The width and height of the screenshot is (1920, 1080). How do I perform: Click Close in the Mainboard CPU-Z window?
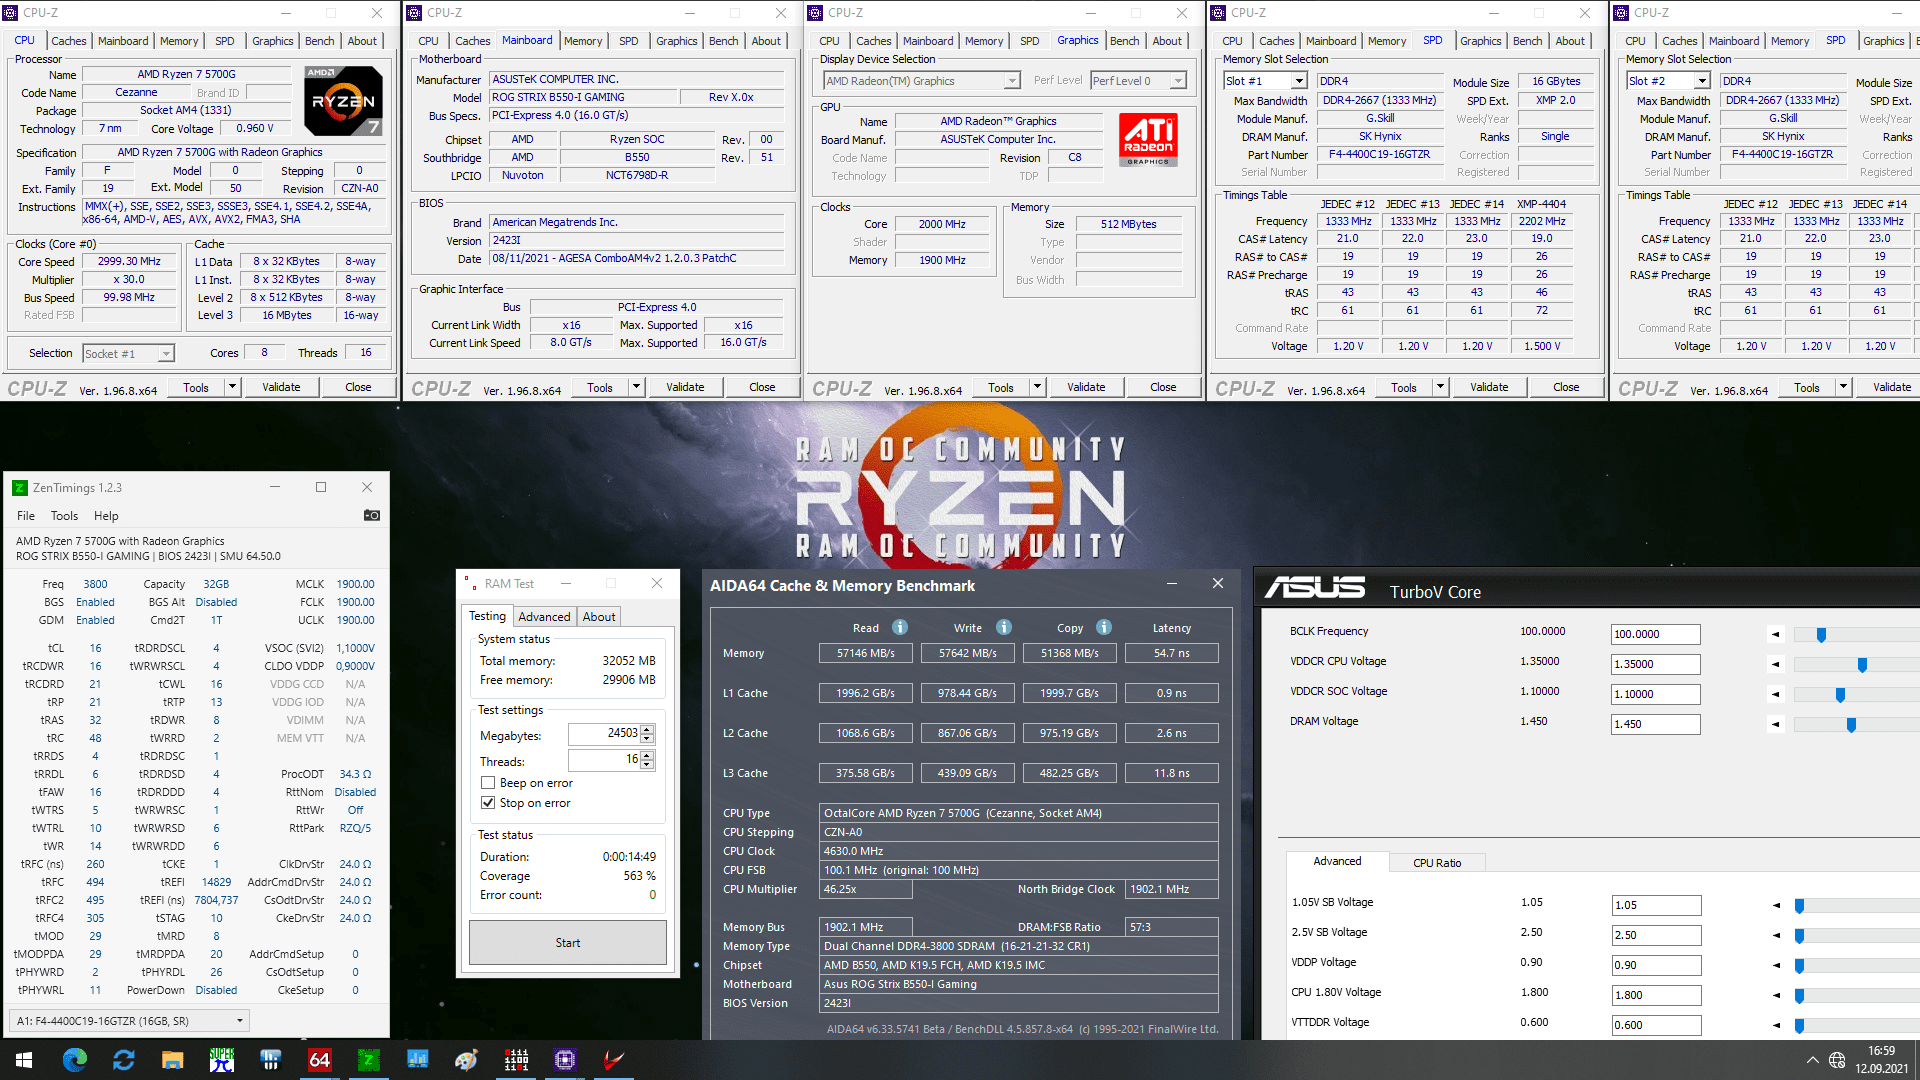[762, 387]
